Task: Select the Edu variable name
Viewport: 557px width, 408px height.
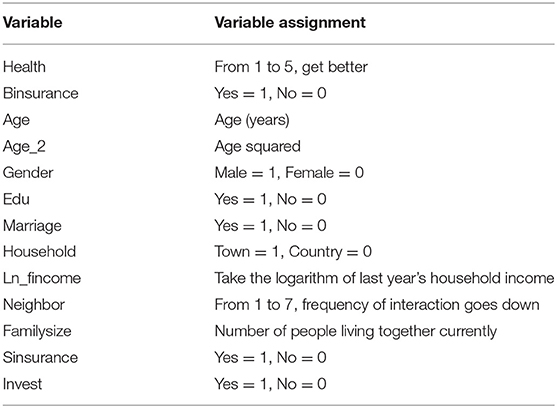Action: [16, 199]
